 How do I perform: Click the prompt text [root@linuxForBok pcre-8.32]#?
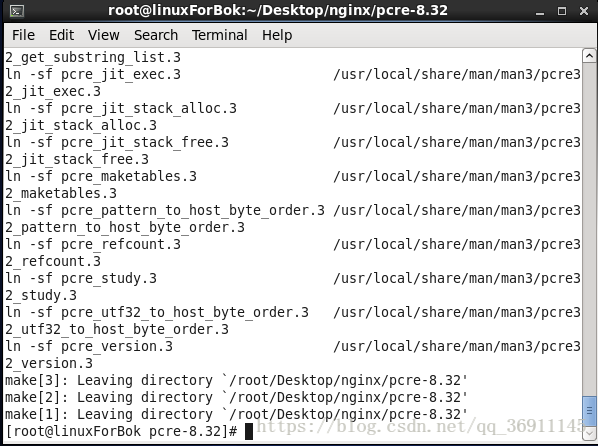[x=122, y=432]
